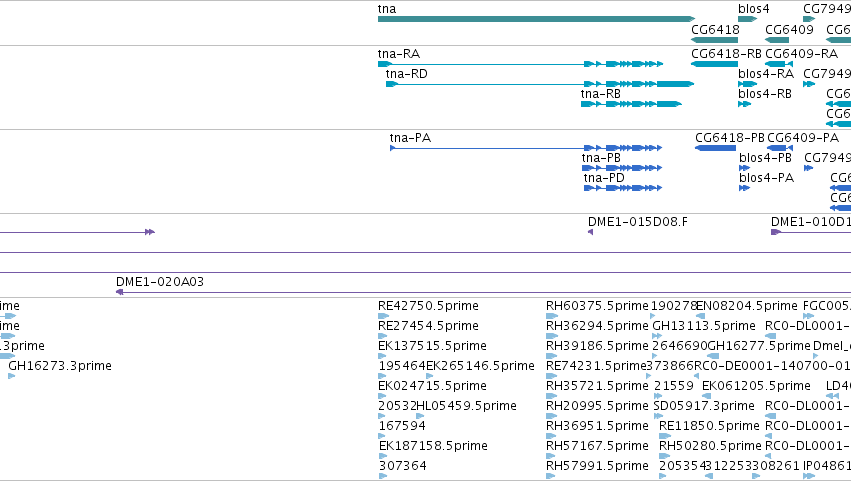Select the tna-RD transcript line
Image resolution: width=851 pixels, height=481 pixels.
(x=540, y=84)
